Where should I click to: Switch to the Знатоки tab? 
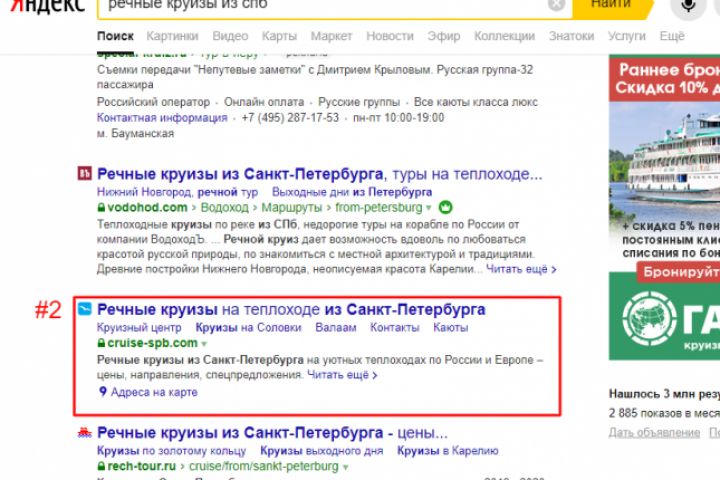coord(571,36)
